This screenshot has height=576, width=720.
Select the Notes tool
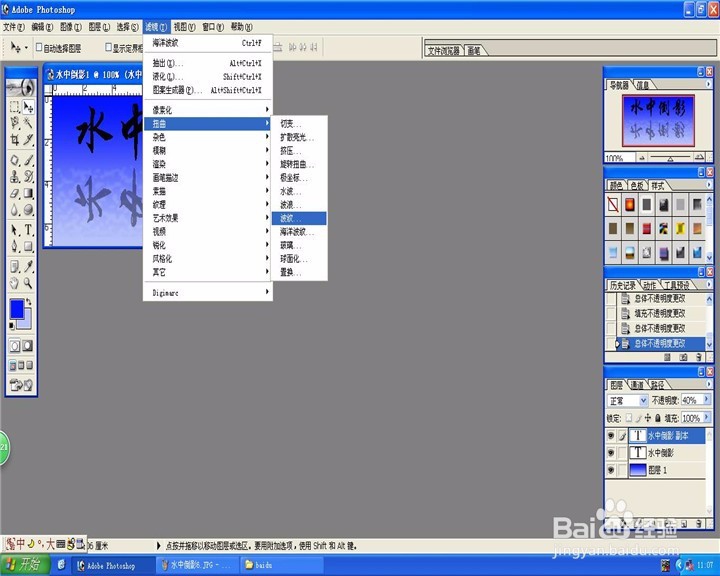15,266
